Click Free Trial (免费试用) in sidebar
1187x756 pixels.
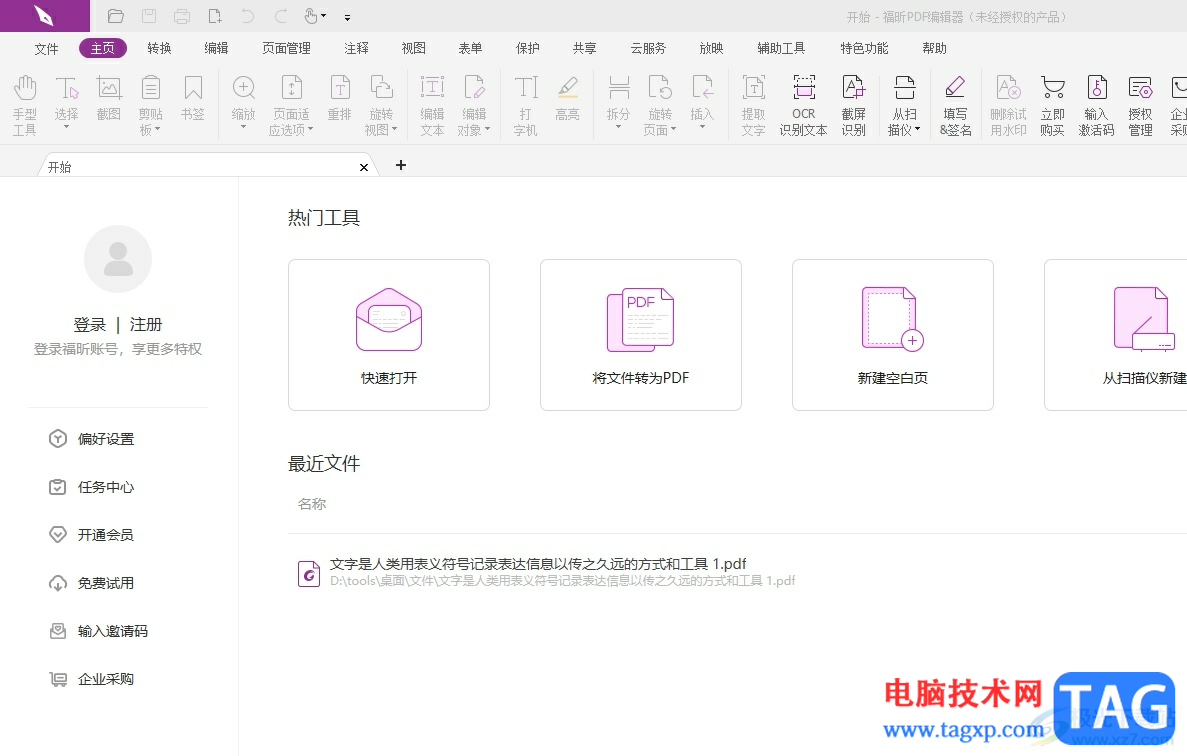tap(92, 583)
